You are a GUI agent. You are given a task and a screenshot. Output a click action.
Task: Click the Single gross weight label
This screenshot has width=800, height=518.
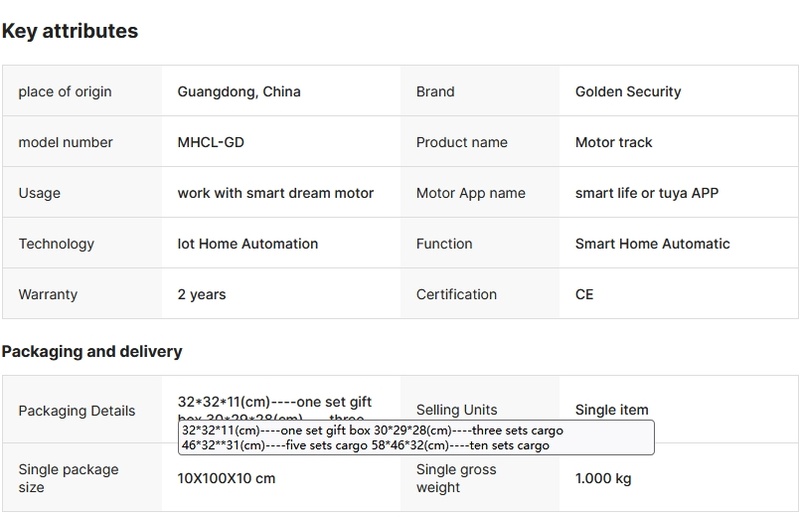(x=456, y=479)
